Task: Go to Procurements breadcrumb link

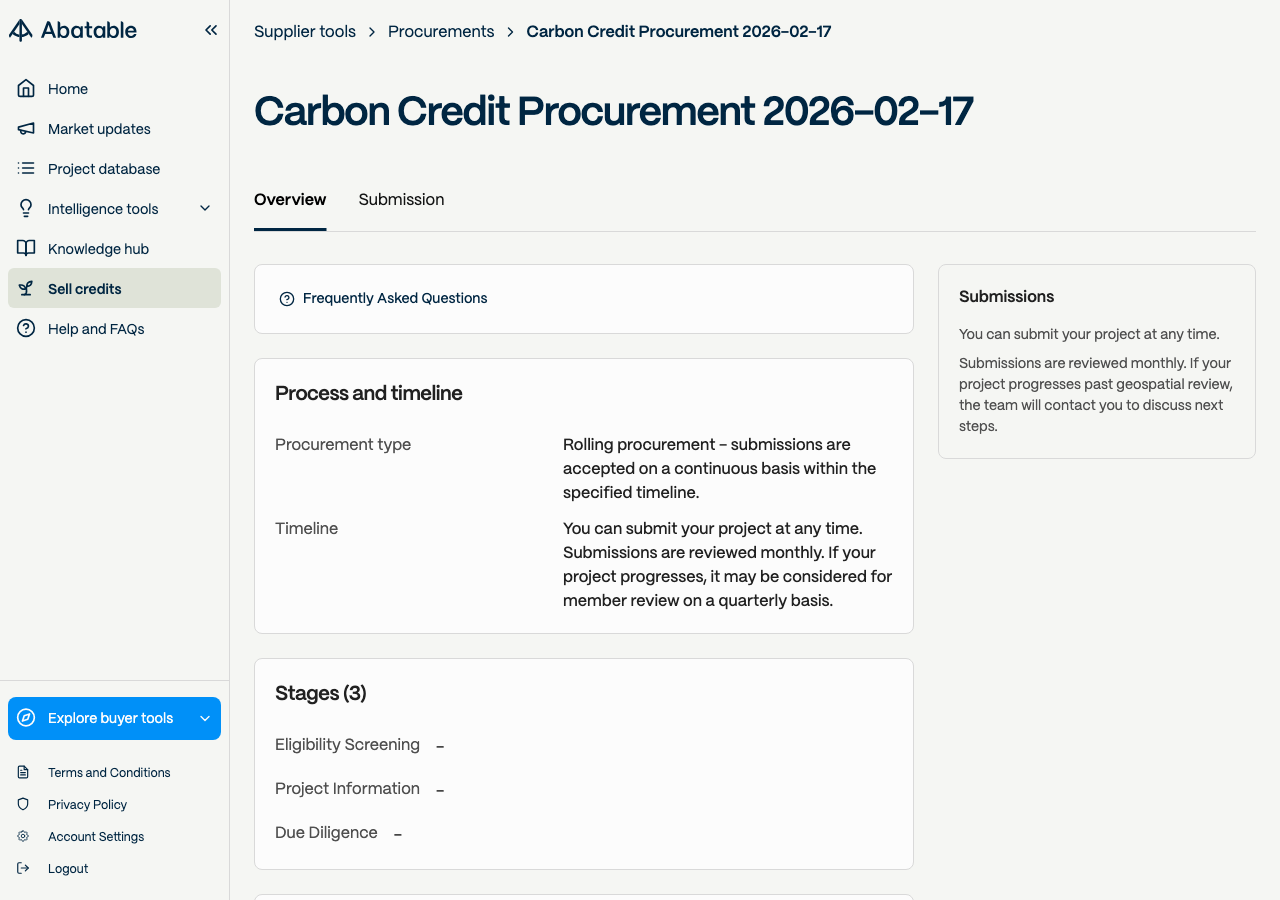Action: (x=441, y=31)
